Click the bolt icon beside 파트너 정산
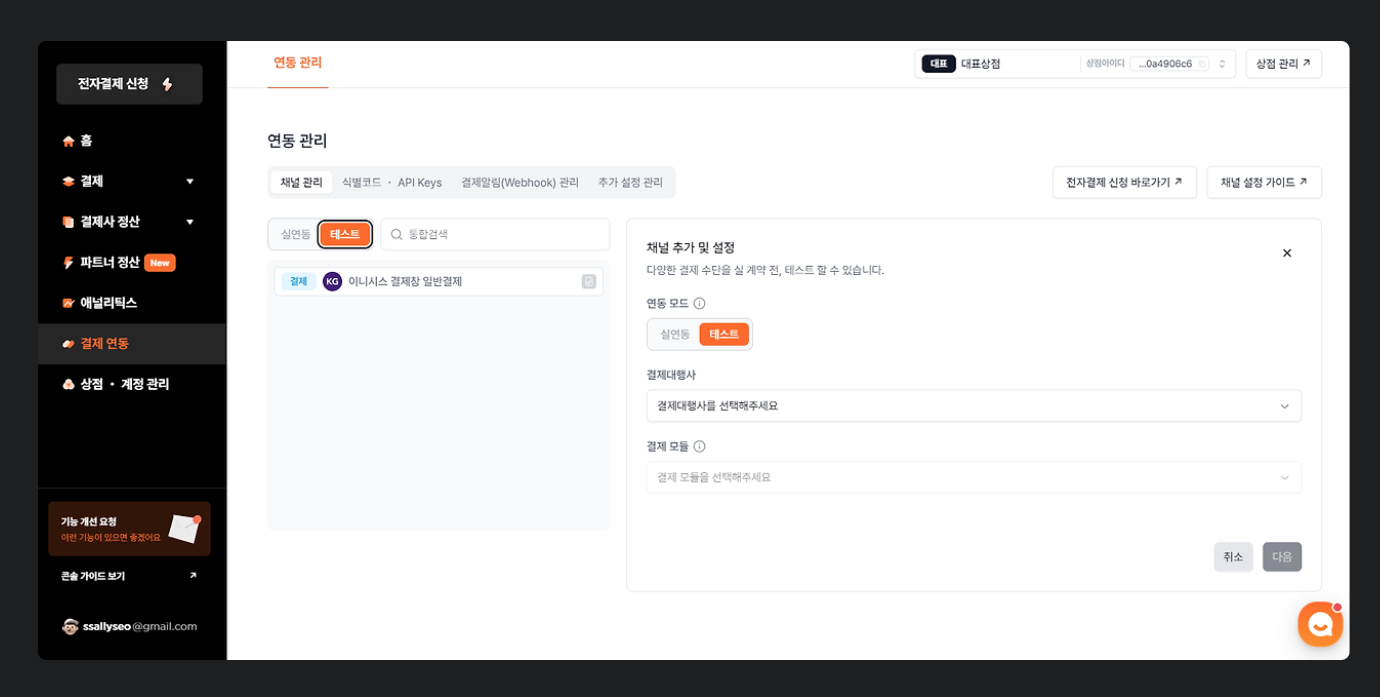The height and width of the screenshot is (697, 1380). pos(68,262)
